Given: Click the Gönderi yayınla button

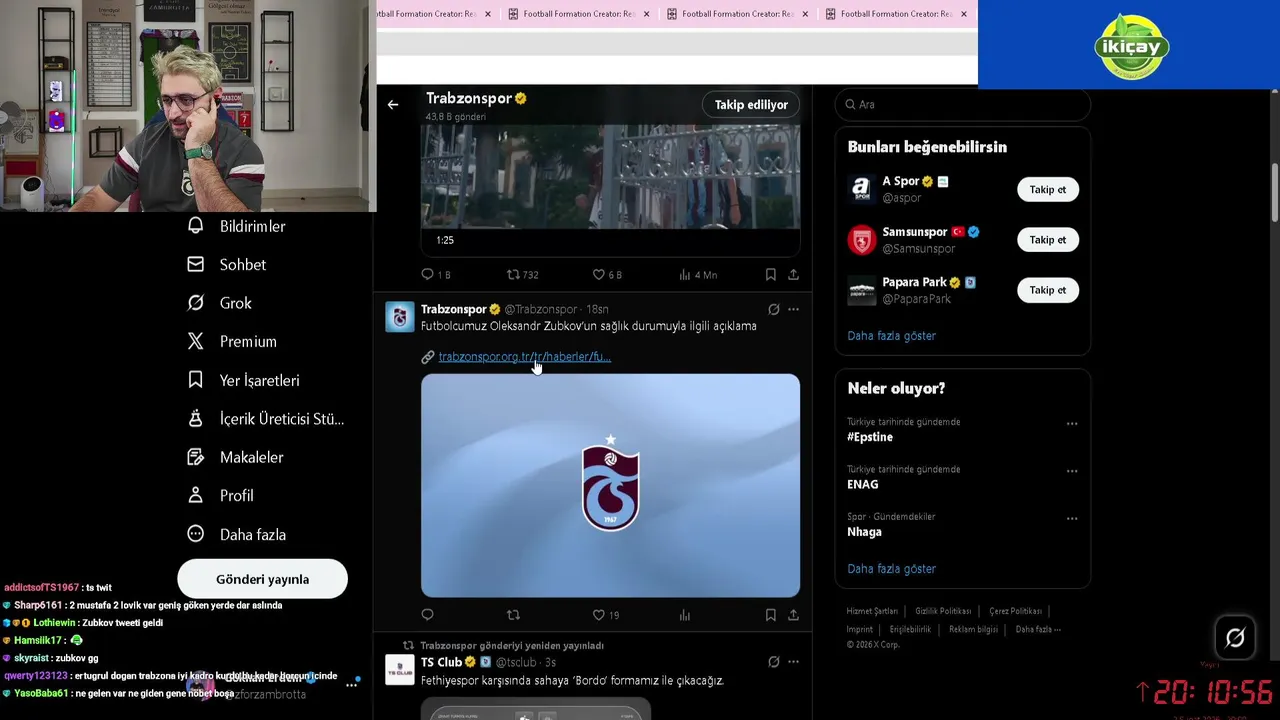Looking at the screenshot, I should coord(262,579).
